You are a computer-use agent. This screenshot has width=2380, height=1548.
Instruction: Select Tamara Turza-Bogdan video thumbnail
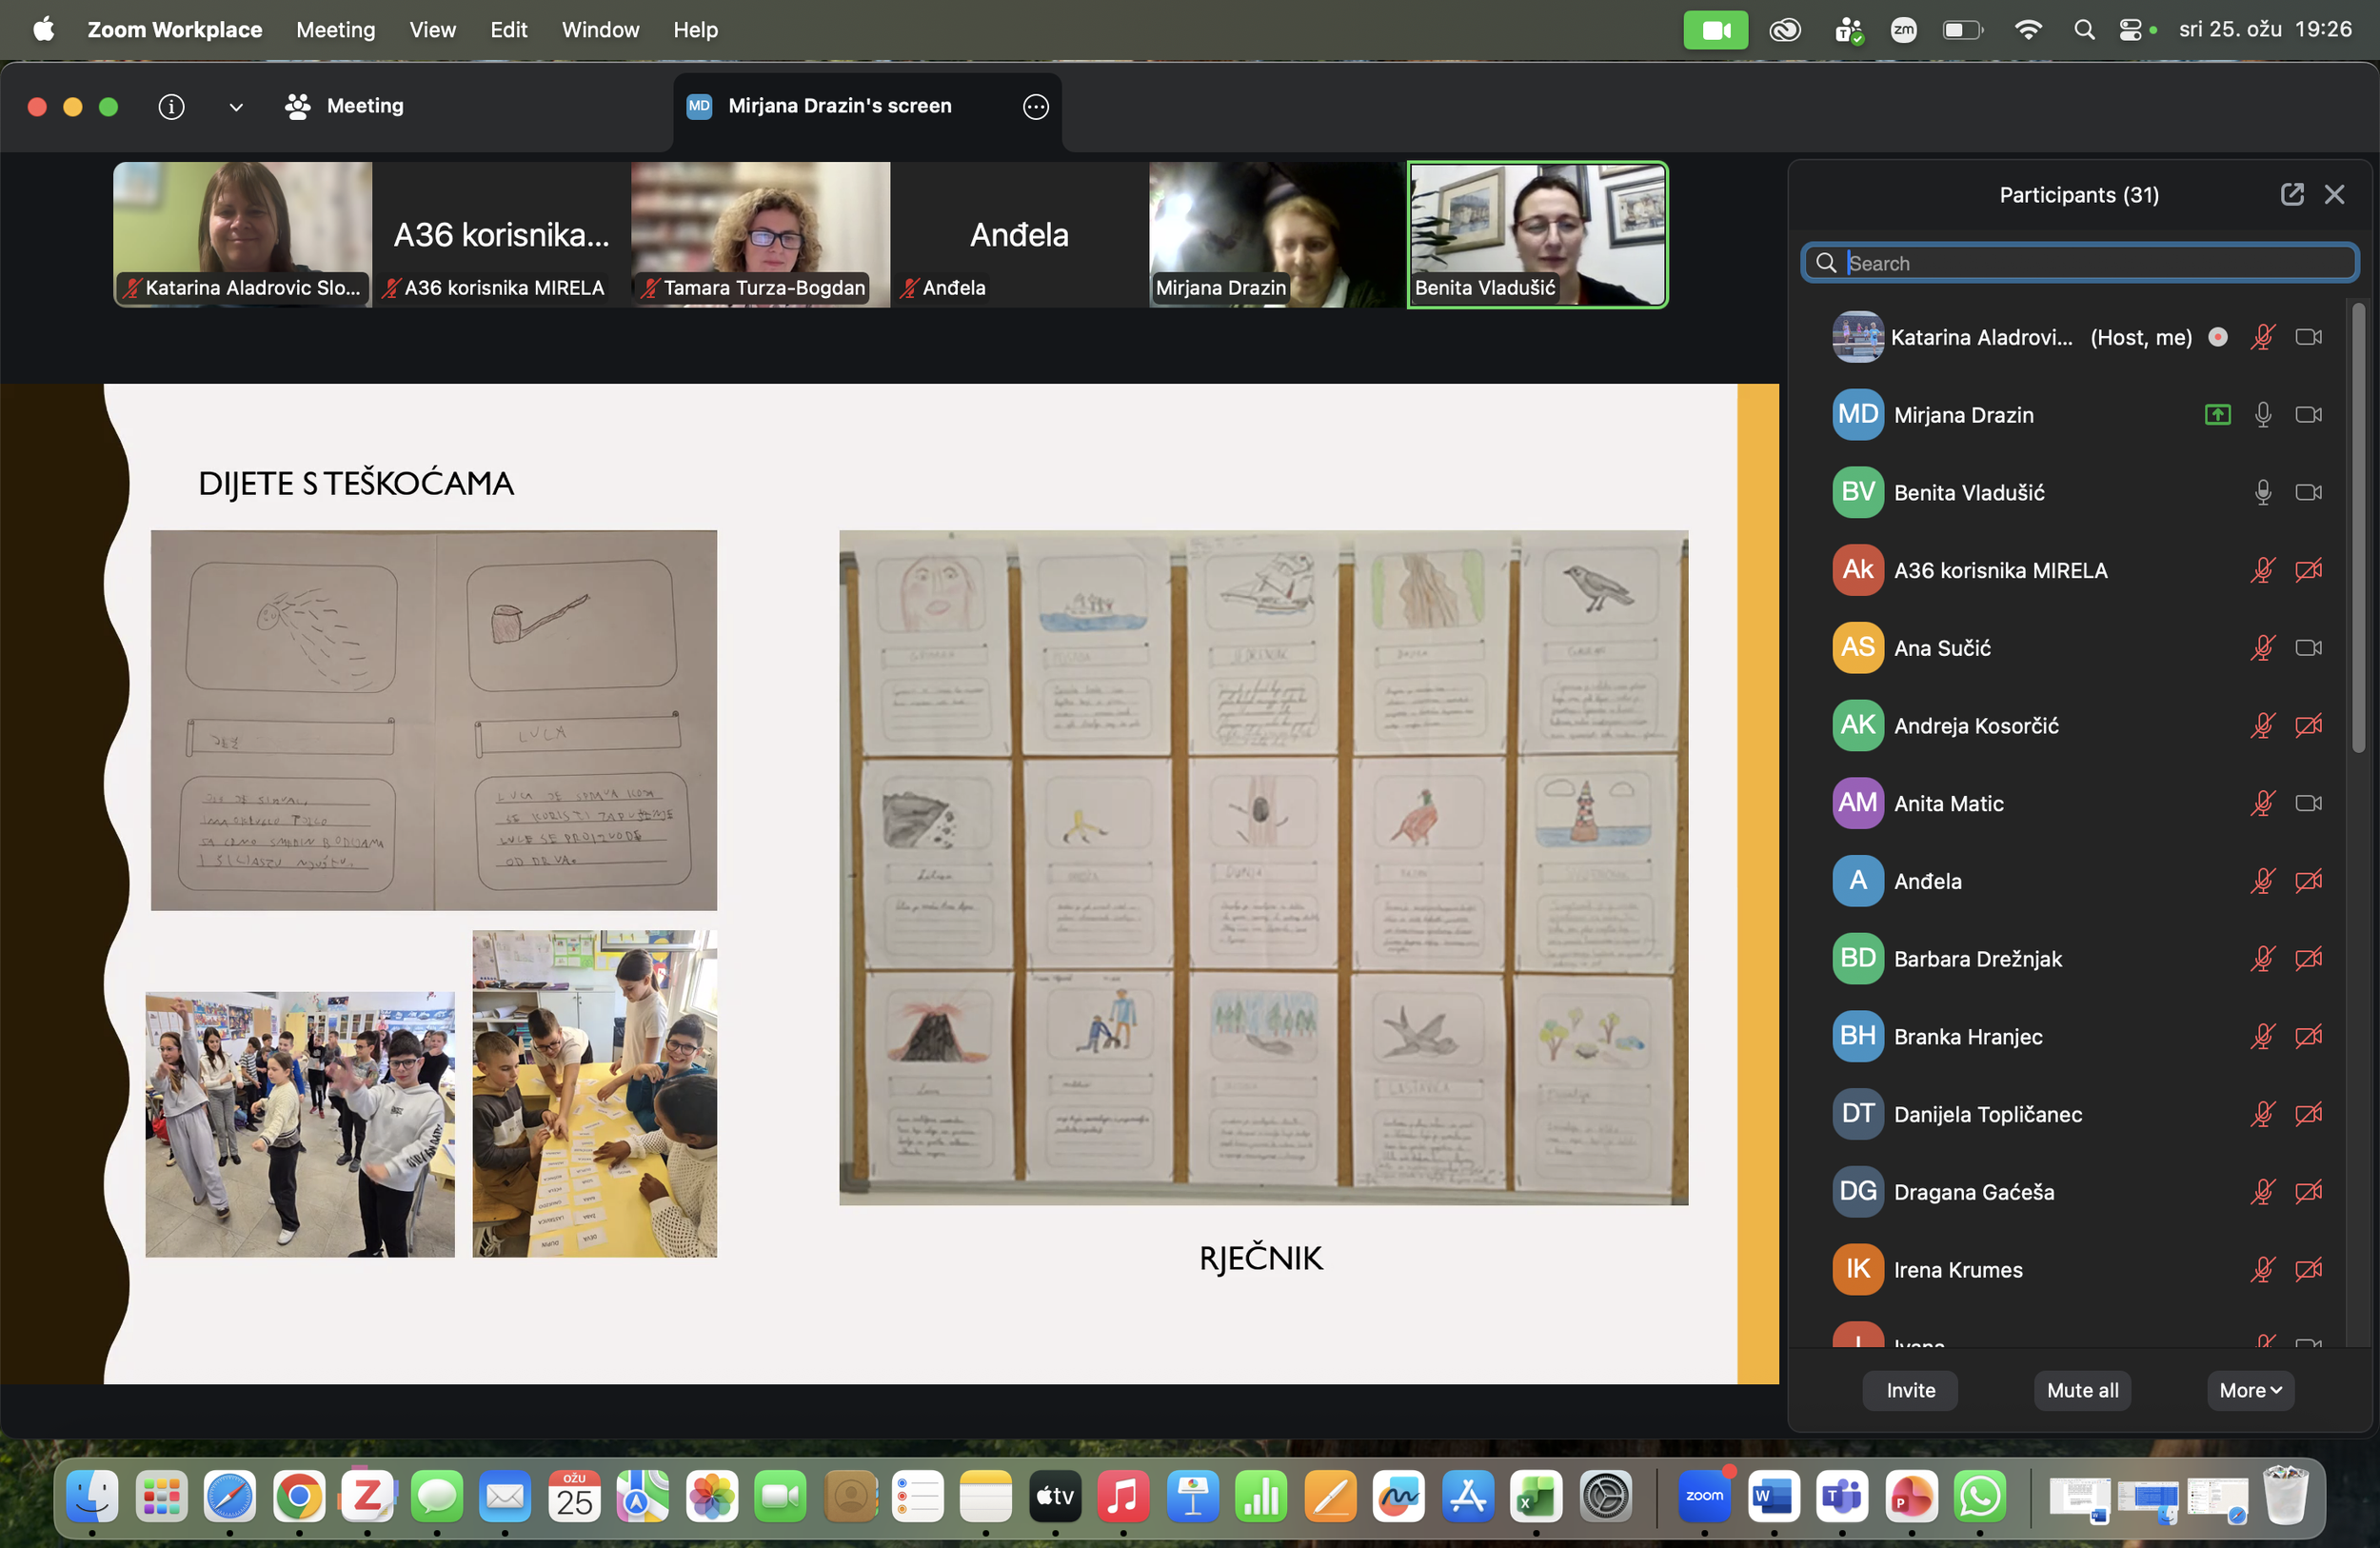point(761,234)
